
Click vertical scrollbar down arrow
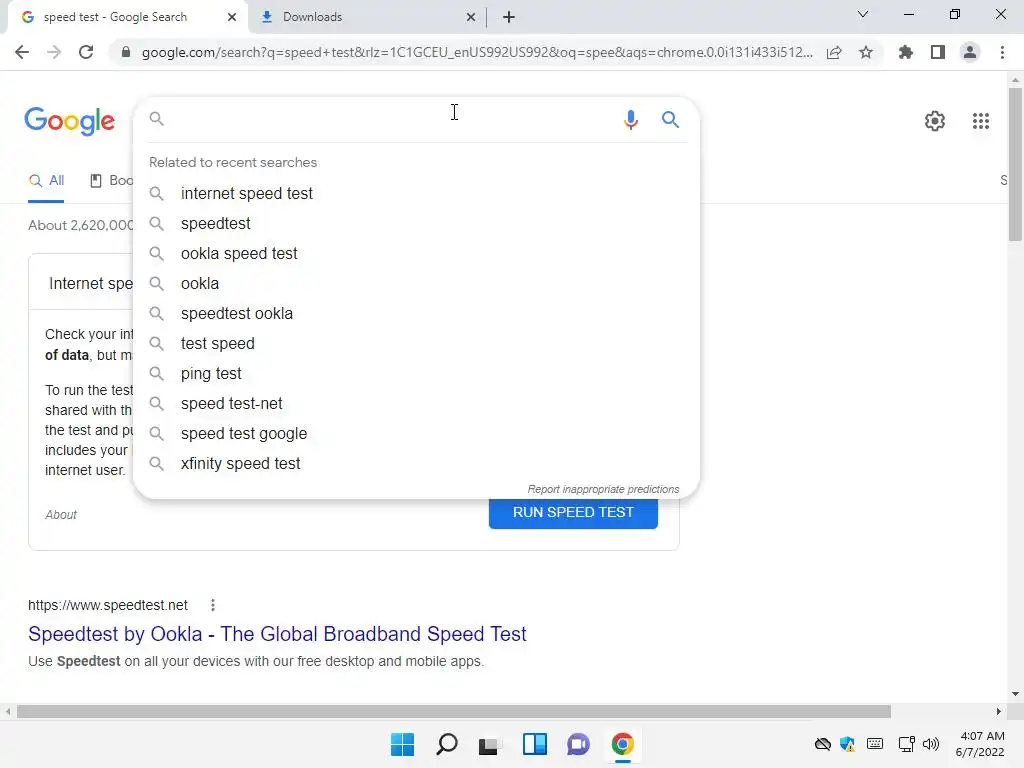[1015, 694]
